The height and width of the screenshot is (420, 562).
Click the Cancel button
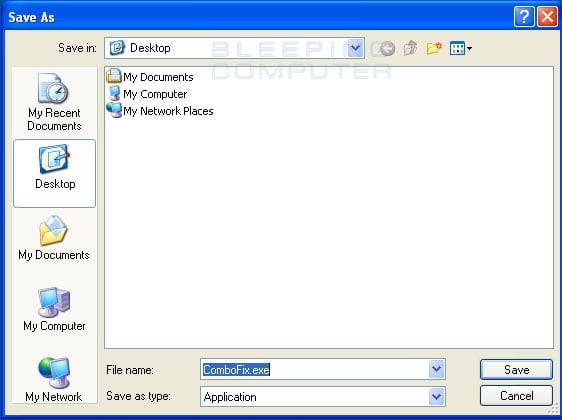tap(516, 396)
